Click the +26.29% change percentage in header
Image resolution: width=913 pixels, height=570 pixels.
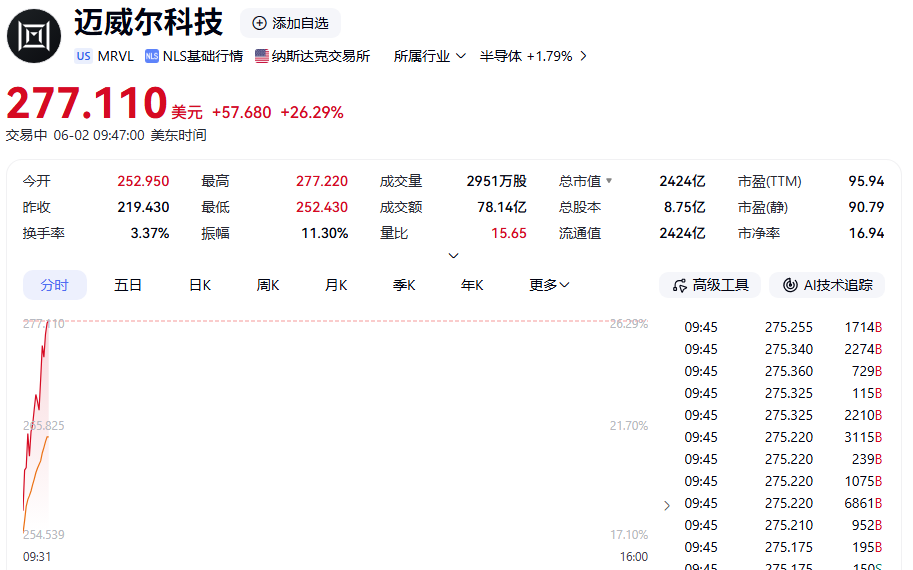[x=312, y=112]
